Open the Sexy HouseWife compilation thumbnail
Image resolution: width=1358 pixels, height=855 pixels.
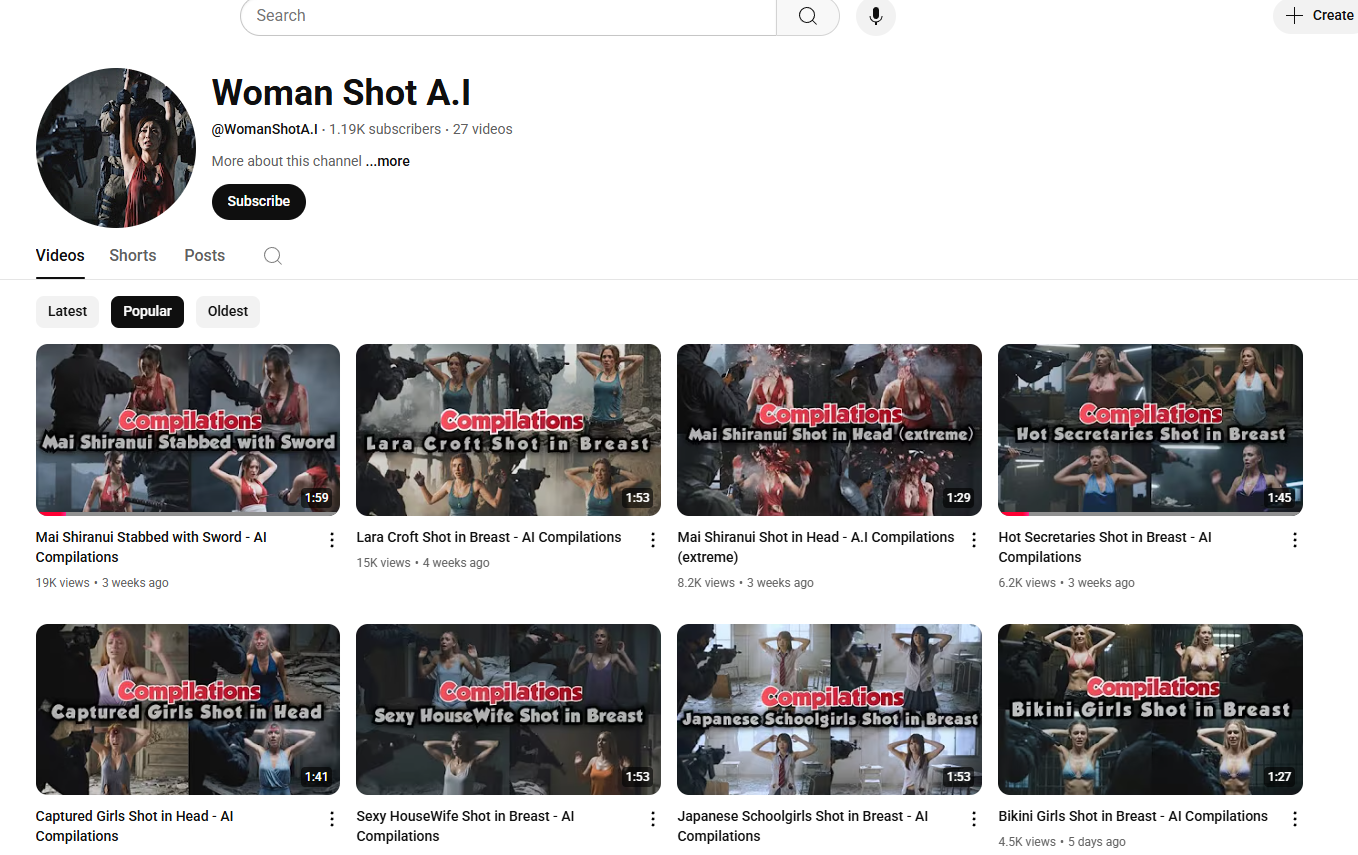[x=508, y=709]
